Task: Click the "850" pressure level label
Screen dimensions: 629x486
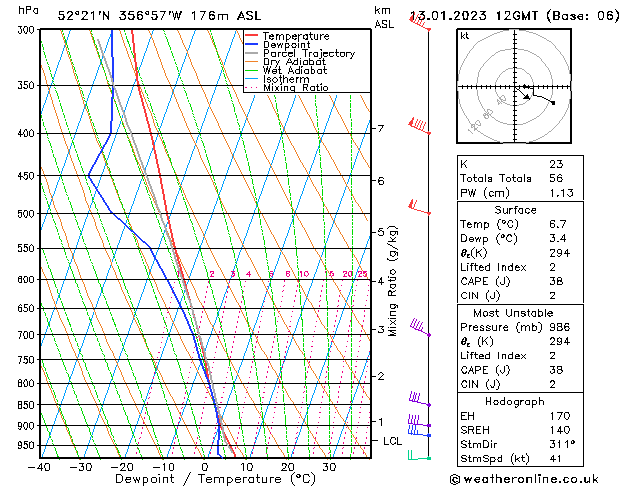Action: (x=28, y=405)
